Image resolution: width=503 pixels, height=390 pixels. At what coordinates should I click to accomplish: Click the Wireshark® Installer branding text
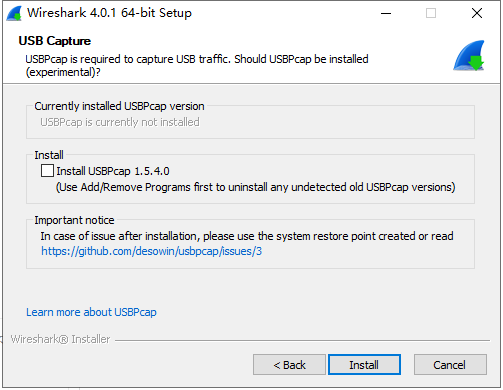(x=60, y=339)
